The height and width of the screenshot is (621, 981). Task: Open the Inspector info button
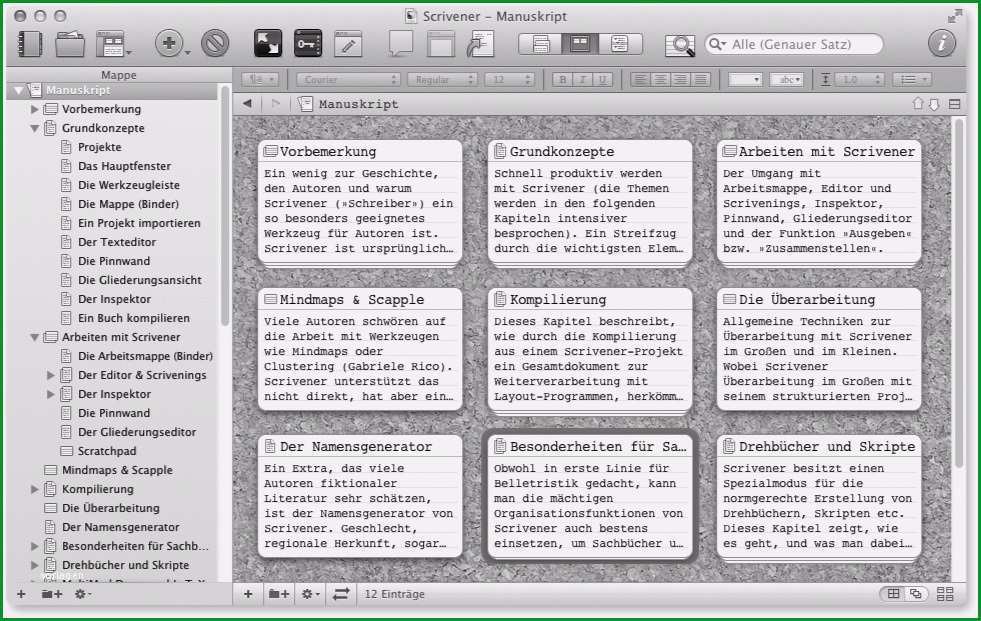coord(942,44)
